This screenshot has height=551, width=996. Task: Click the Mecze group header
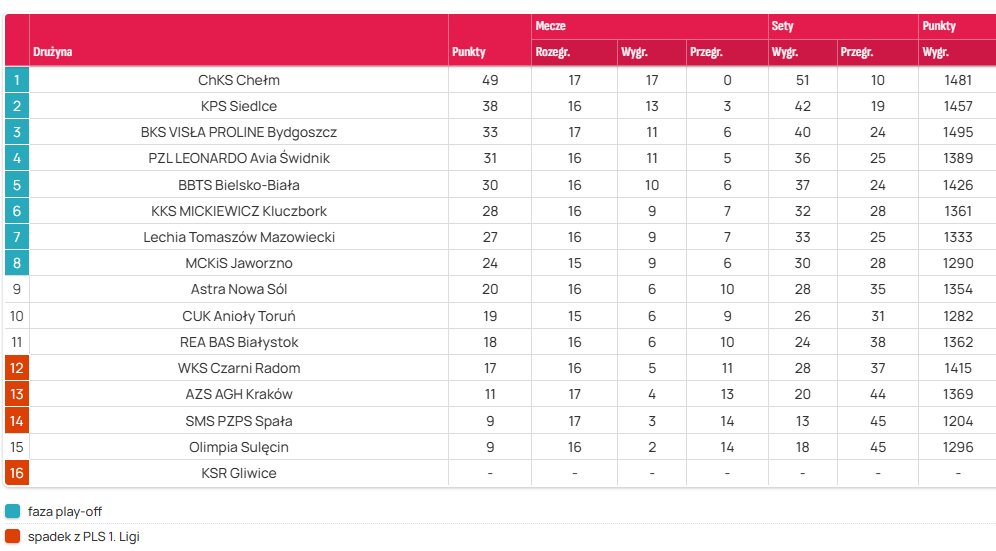click(551, 26)
